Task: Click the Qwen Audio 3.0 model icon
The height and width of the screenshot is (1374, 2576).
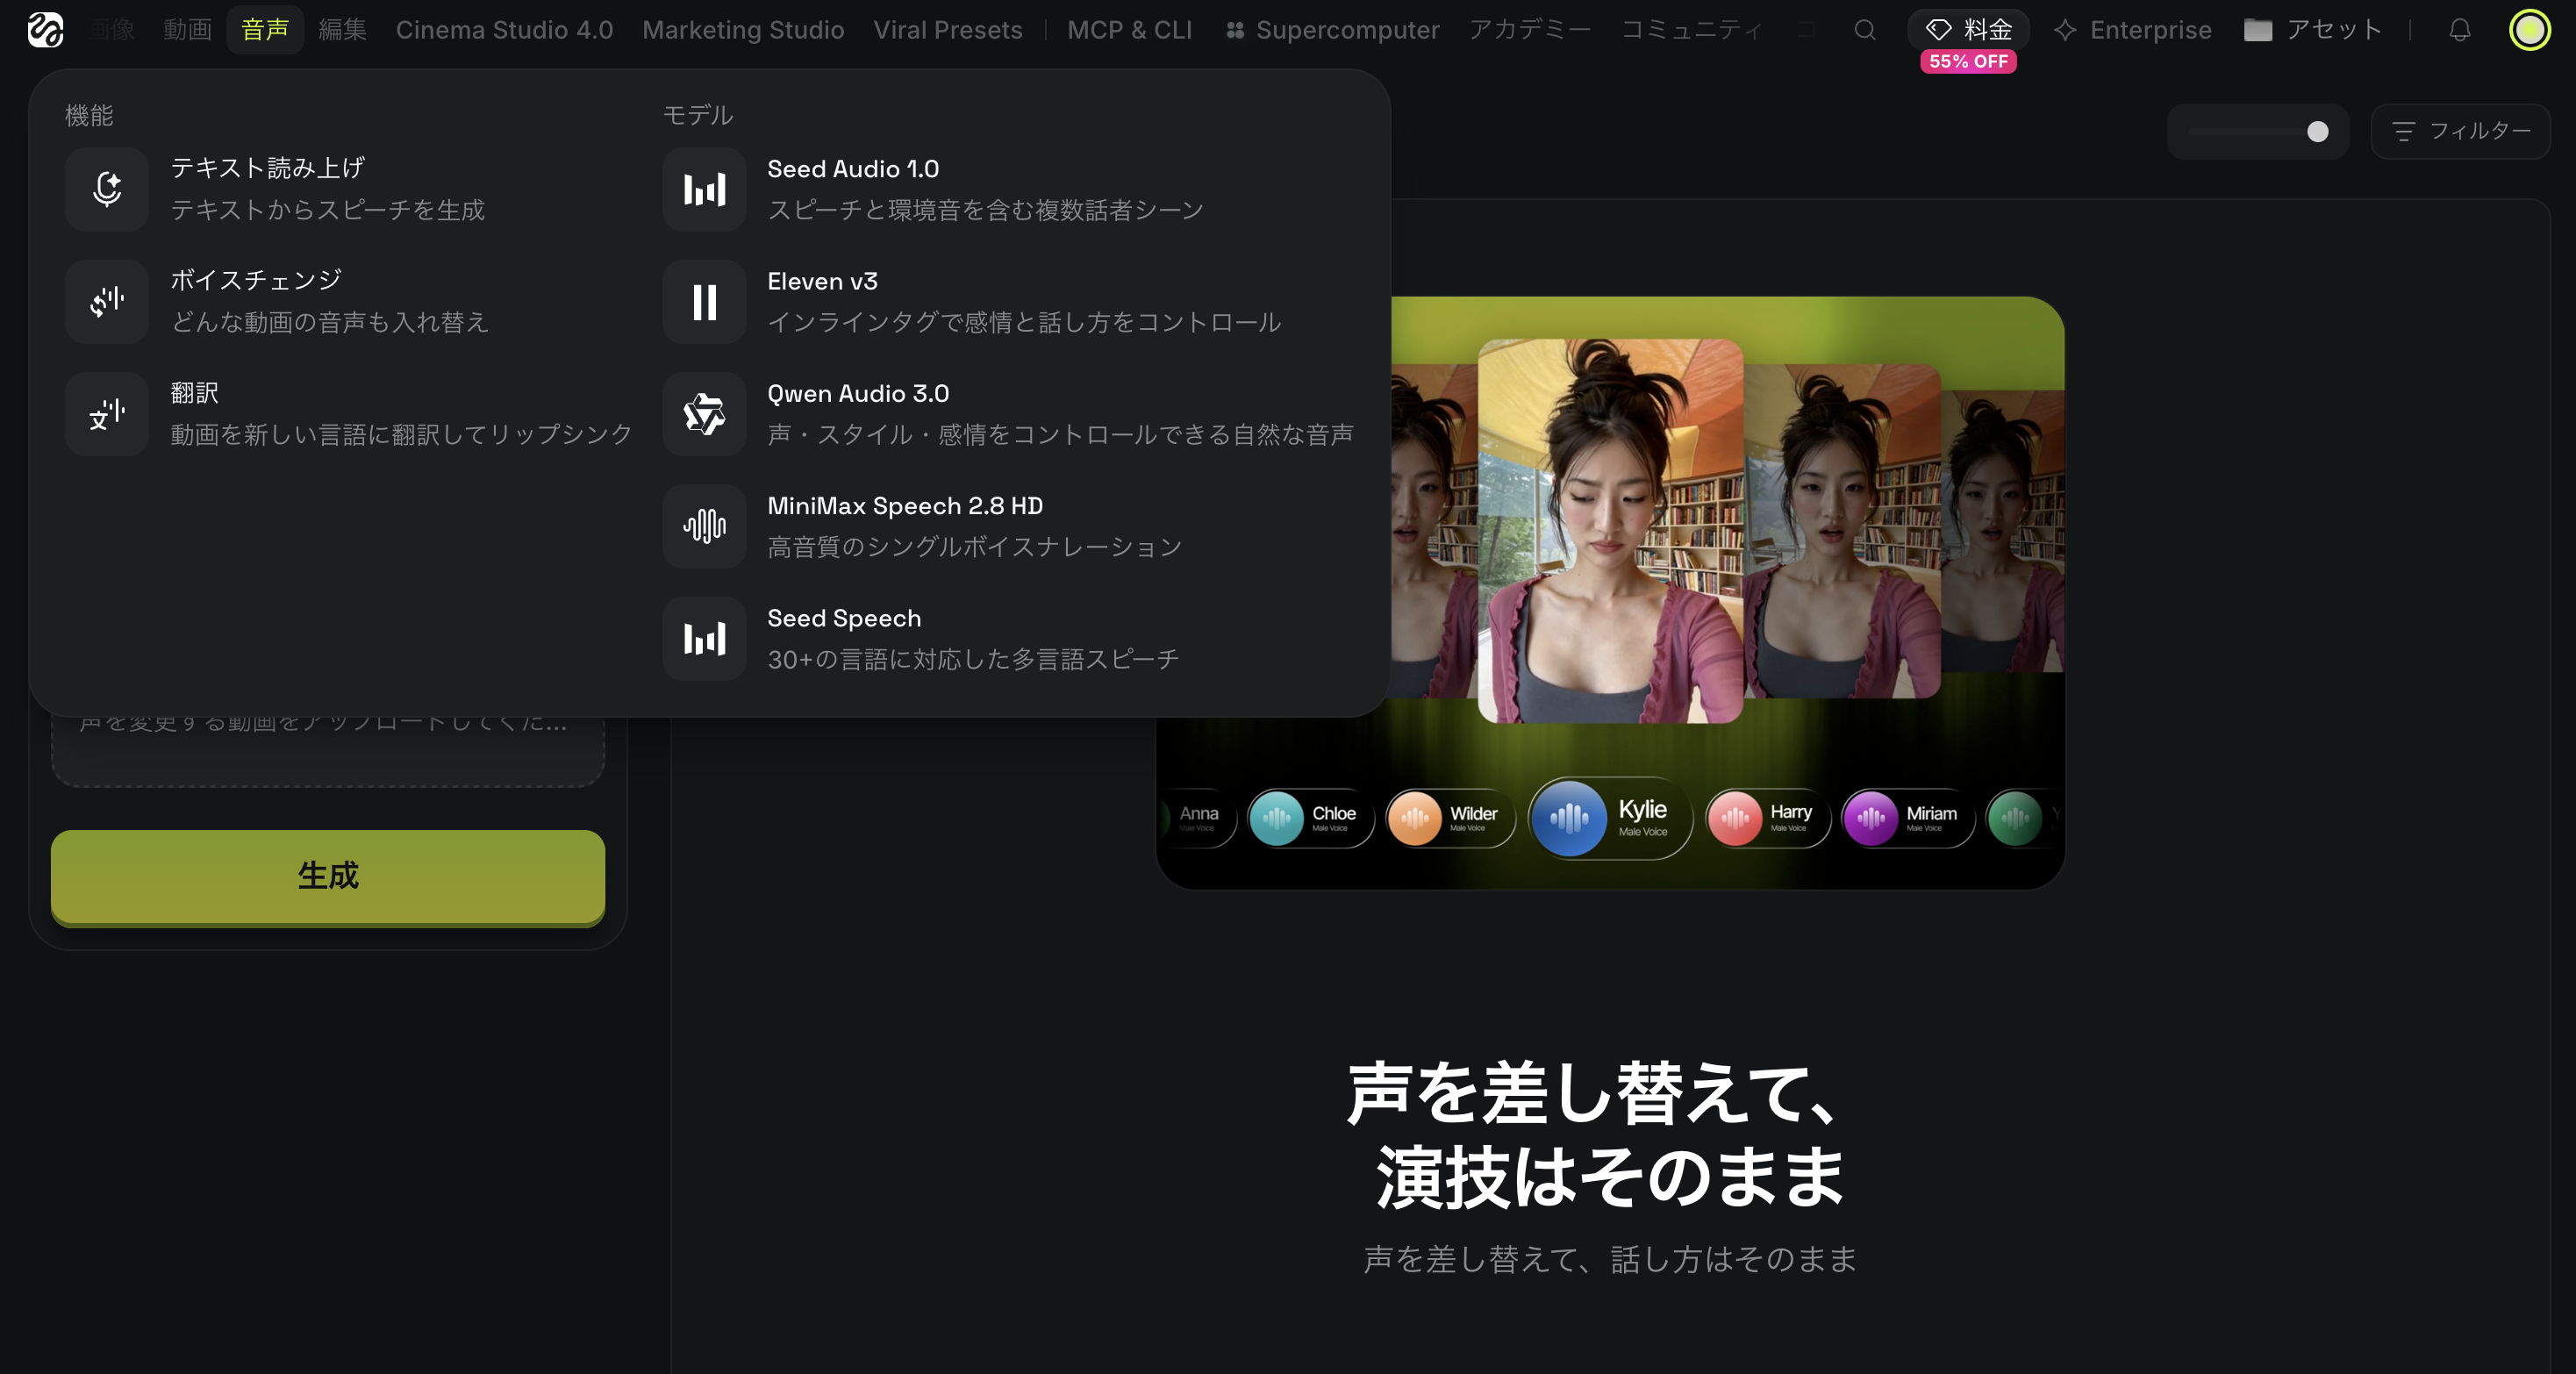Action: (x=704, y=413)
